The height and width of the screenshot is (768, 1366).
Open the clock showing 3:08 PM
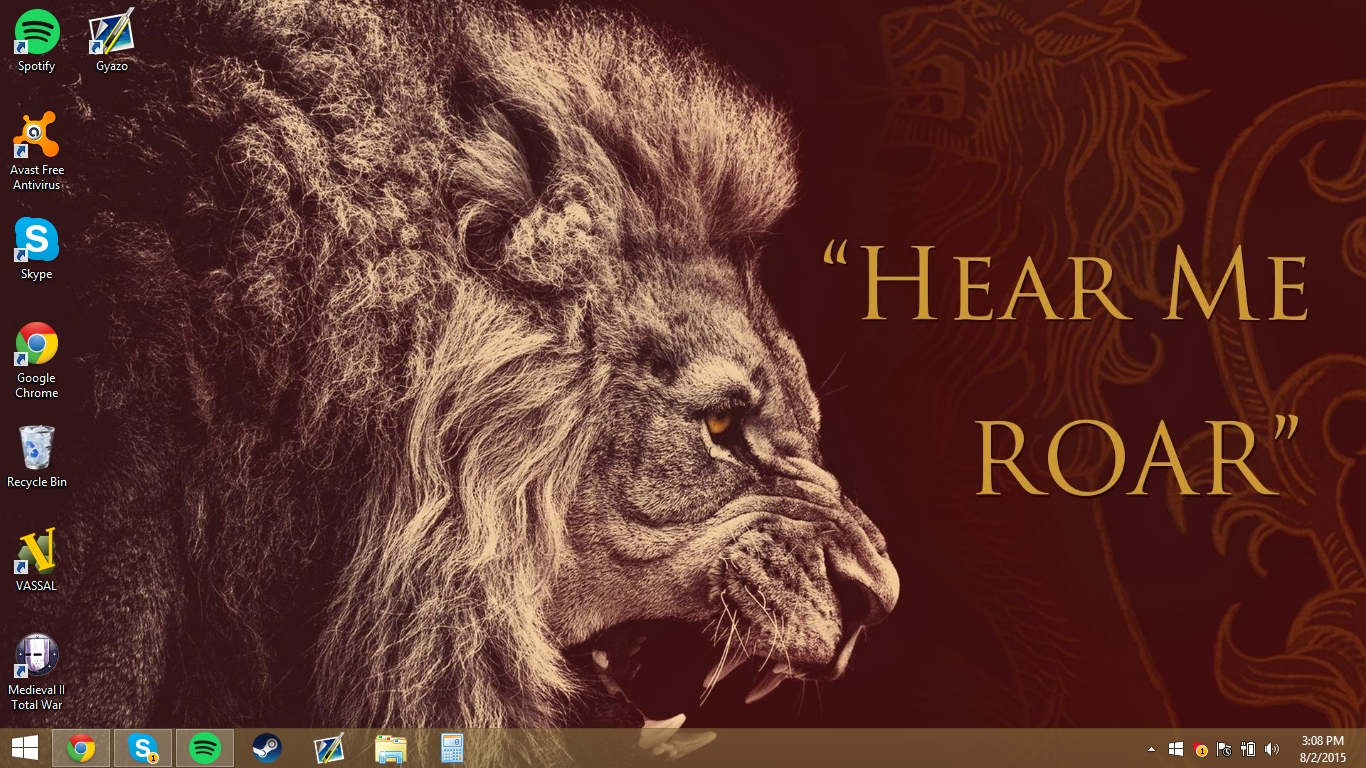1324,748
